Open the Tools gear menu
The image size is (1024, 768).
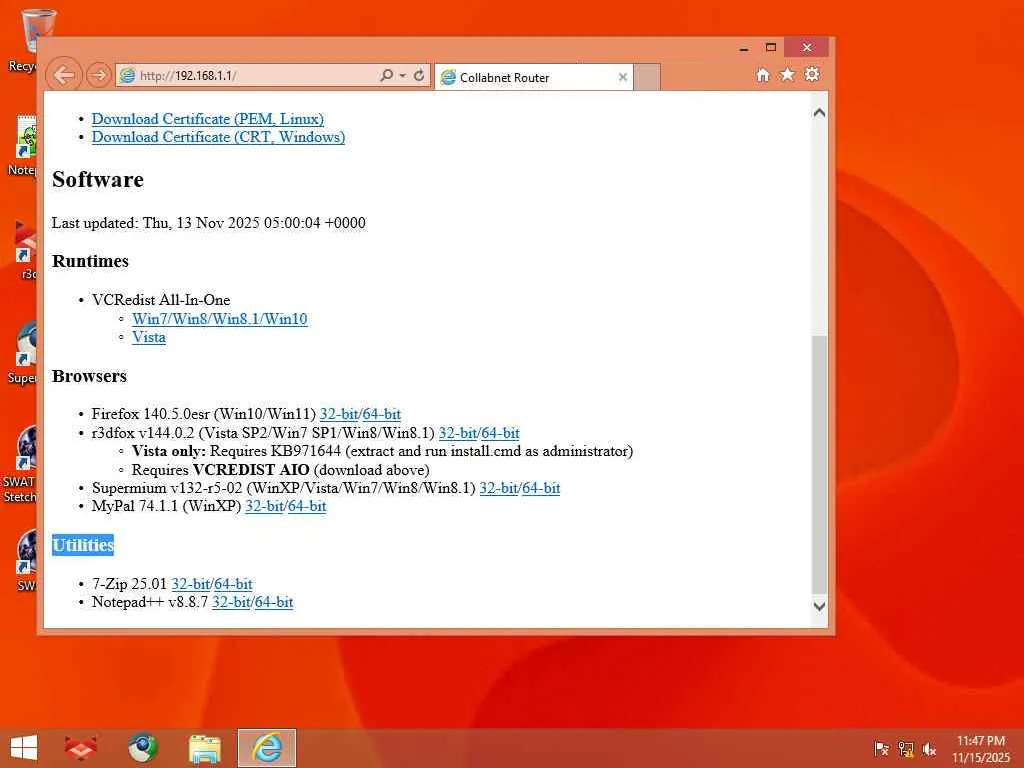coord(812,74)
